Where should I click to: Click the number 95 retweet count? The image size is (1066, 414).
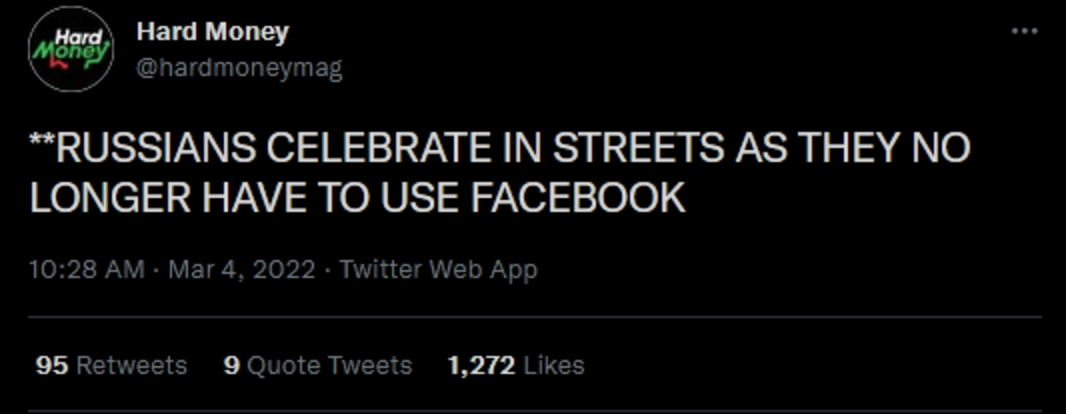(x=52, y=366)
